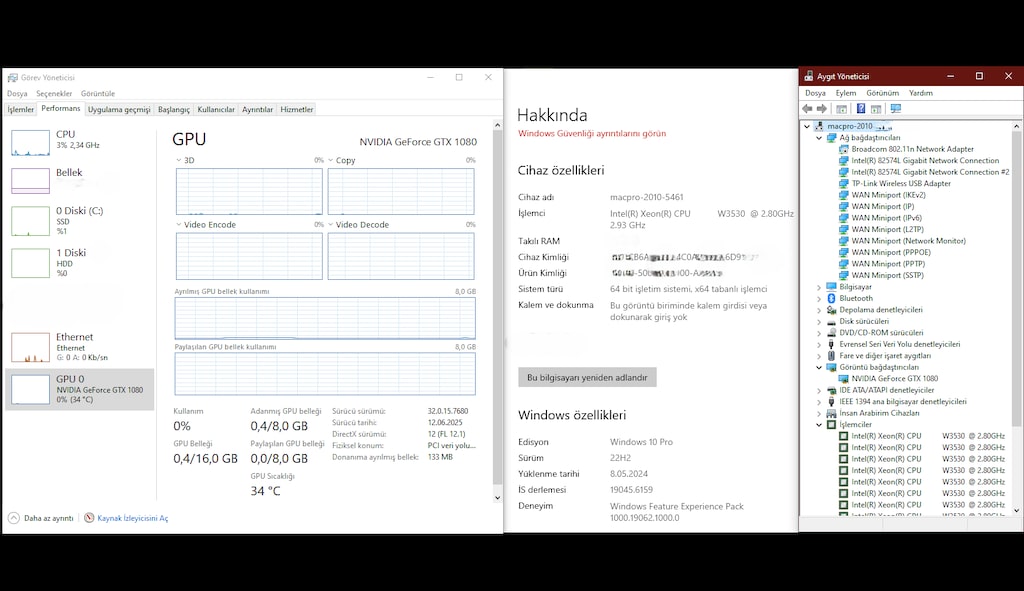Expand the Evrensel Seri Veri Yolu denetleyicileri node
This screenshot has height=591, width=1024.
tap(819, 345)
